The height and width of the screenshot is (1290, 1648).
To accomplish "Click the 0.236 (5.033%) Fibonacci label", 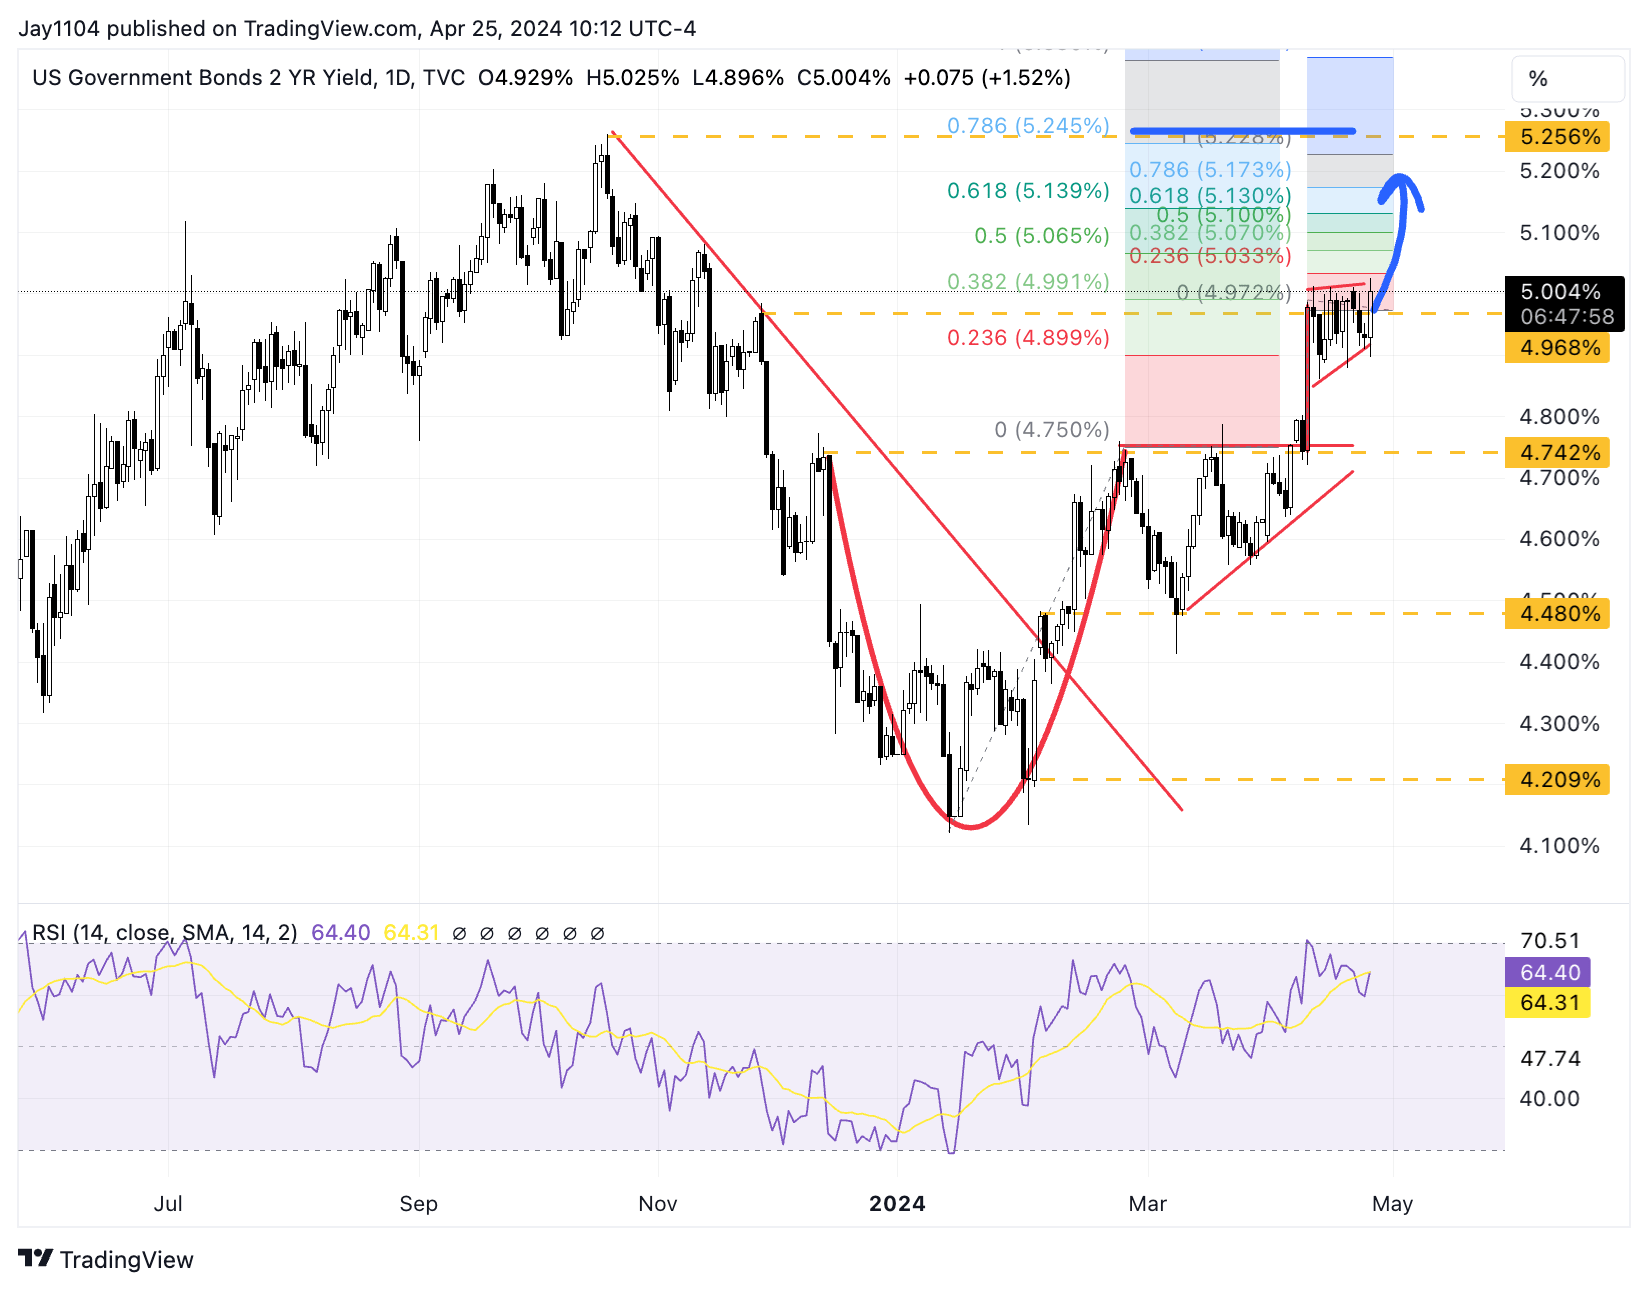I will (1210, 256).
